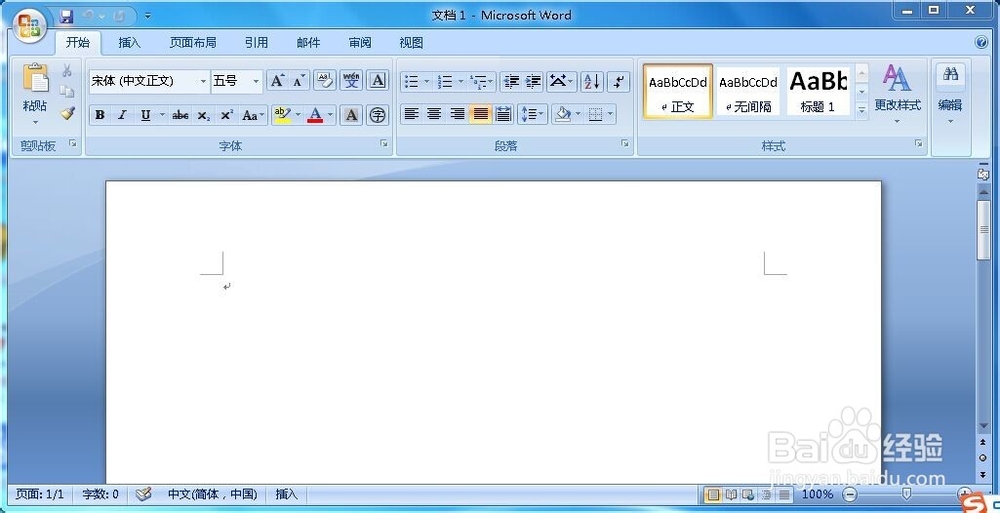This screenshot has height=513, width=1000.
Task: Apply the 标题 1 style
Action: [818, 91]
